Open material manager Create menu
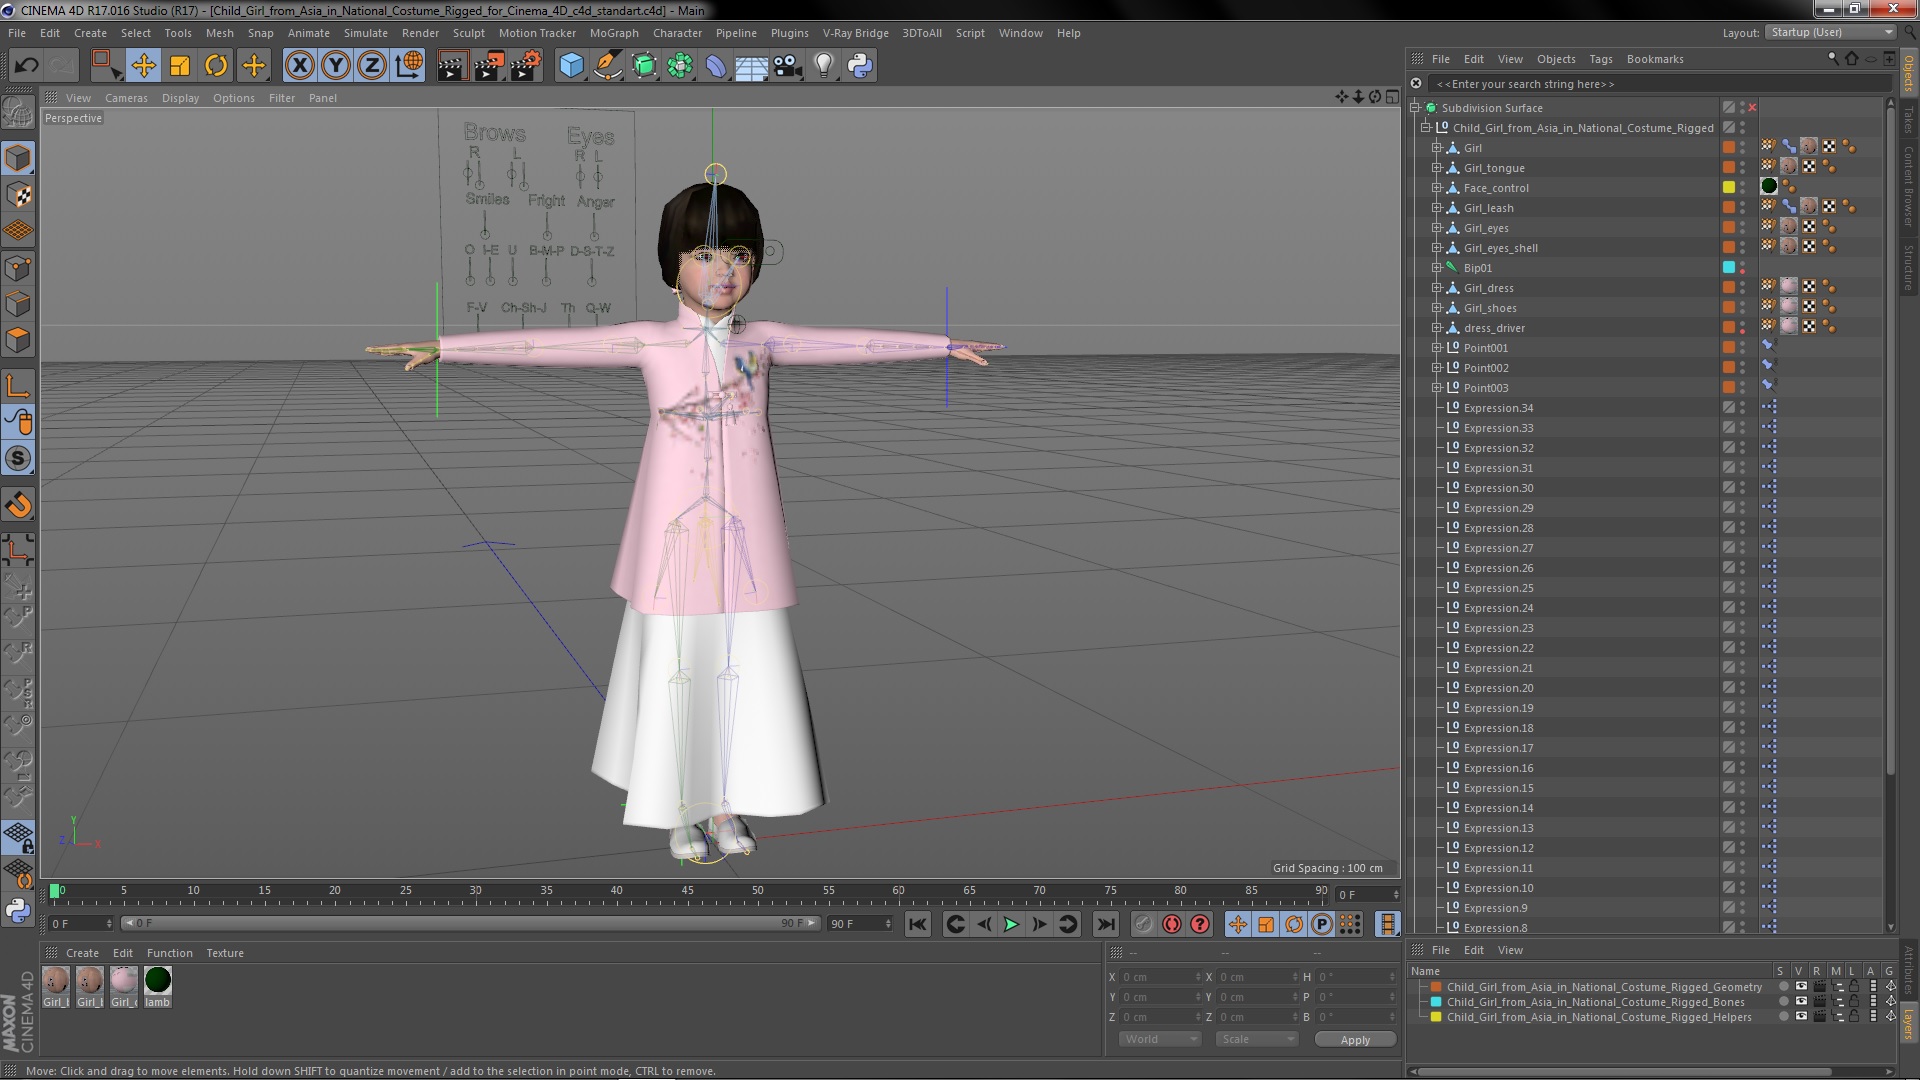1920x1080 pixels. 82,953
